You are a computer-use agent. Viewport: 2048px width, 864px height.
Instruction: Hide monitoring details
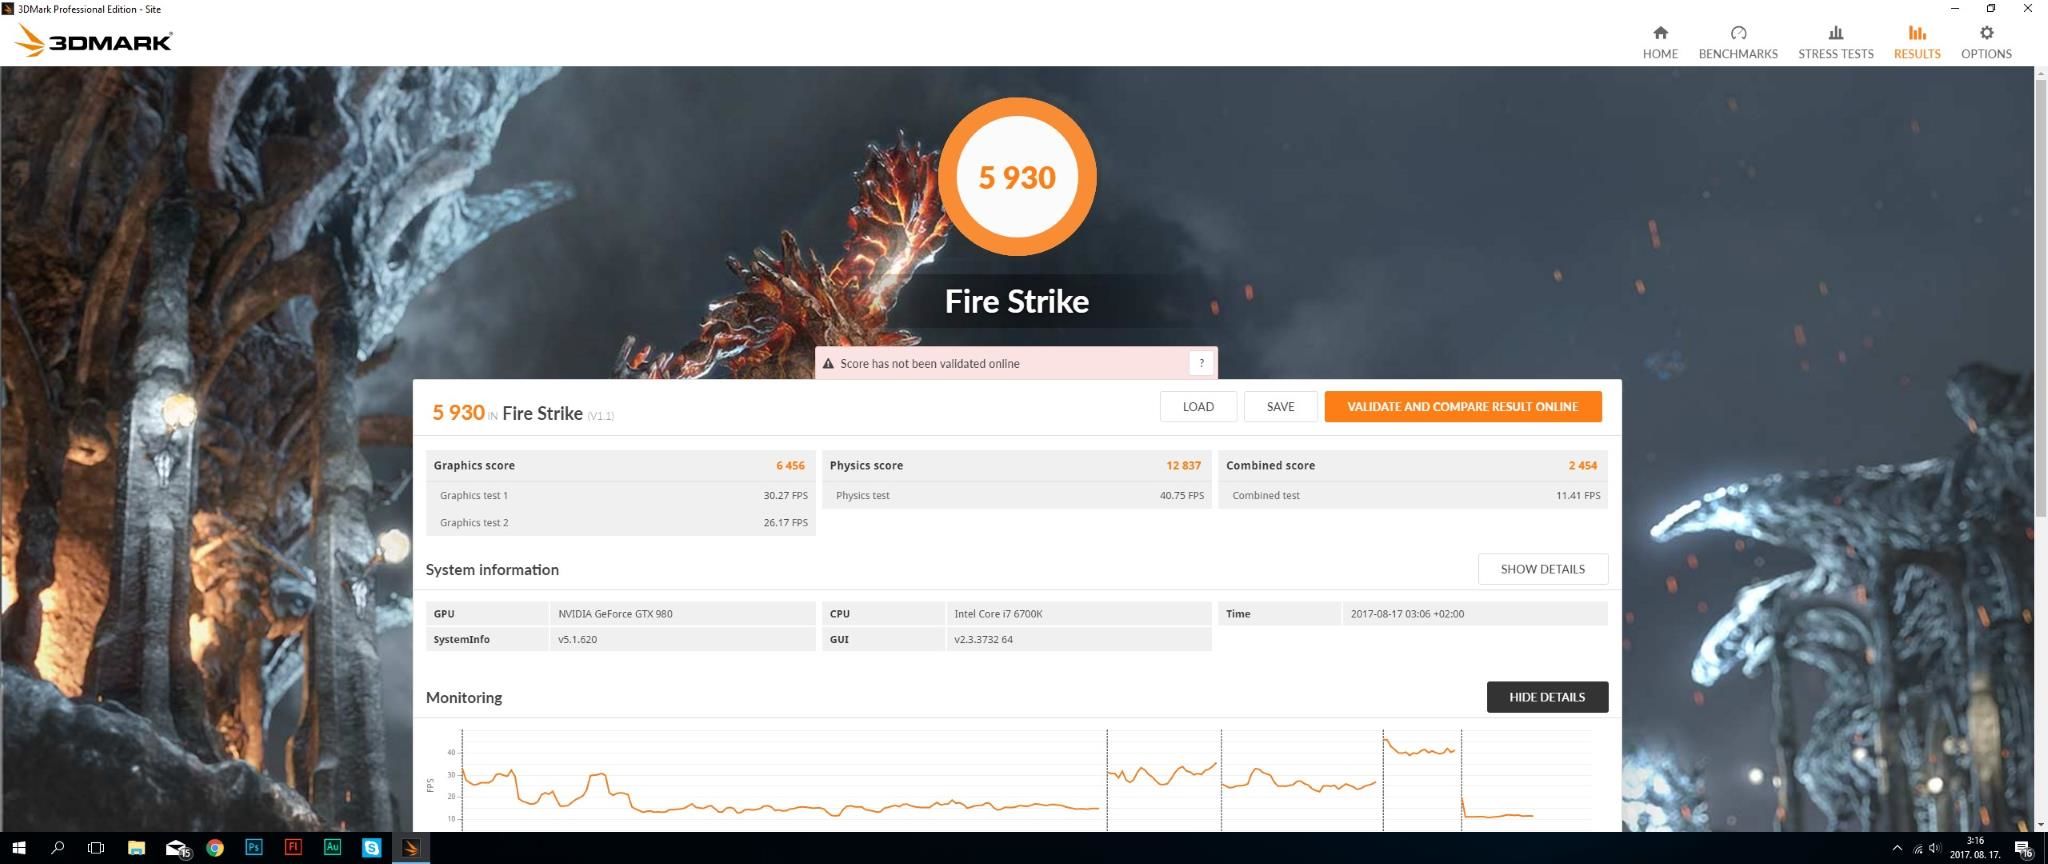pos(1547,697)
